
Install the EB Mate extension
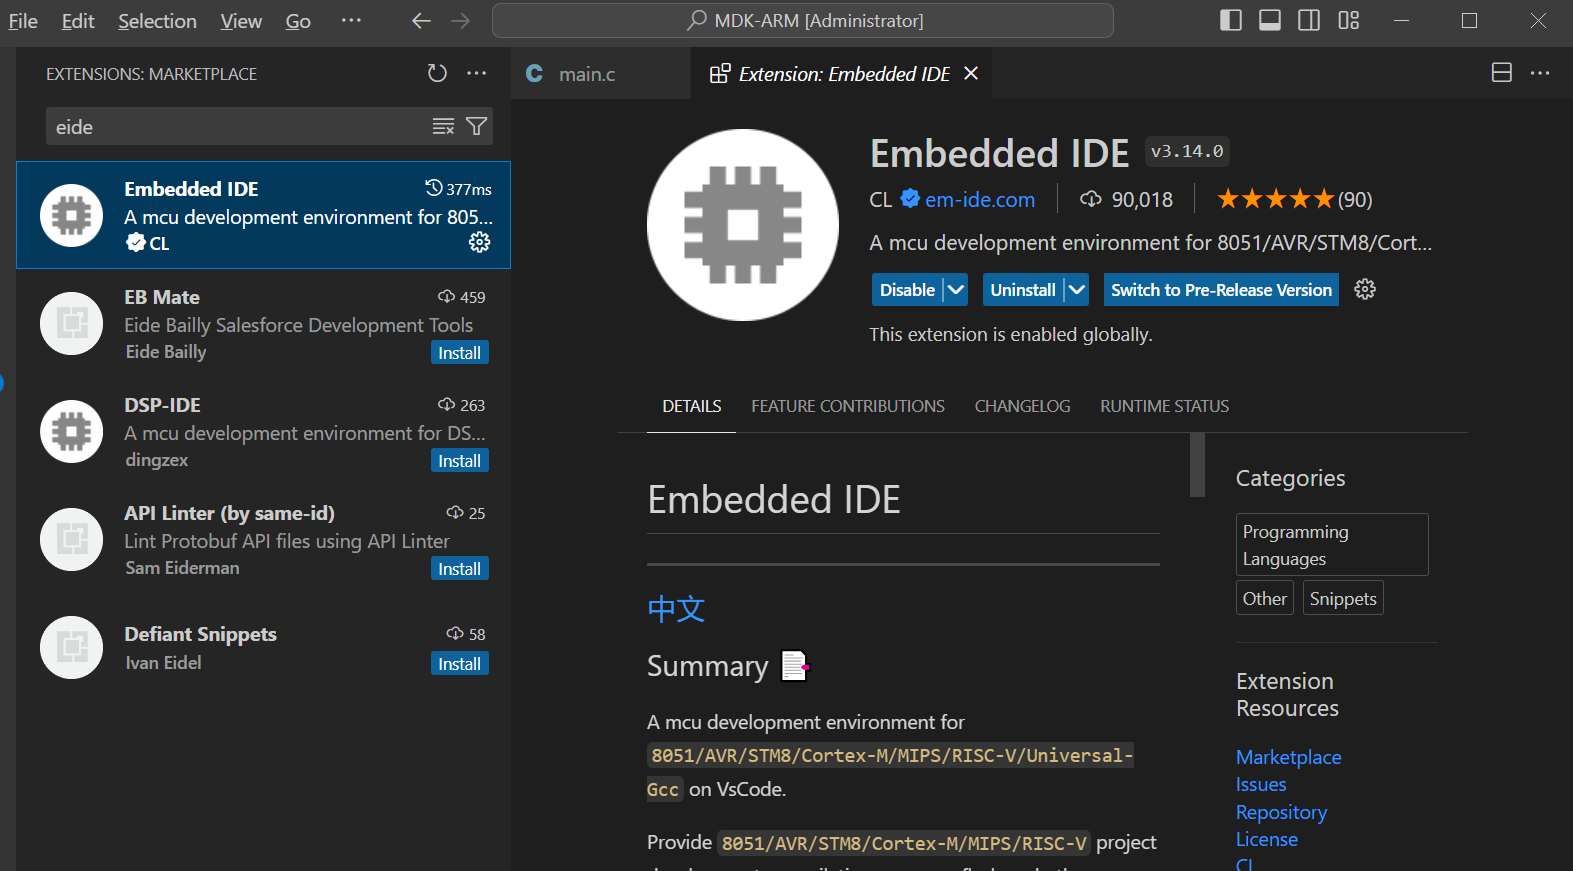click(460, 353)
